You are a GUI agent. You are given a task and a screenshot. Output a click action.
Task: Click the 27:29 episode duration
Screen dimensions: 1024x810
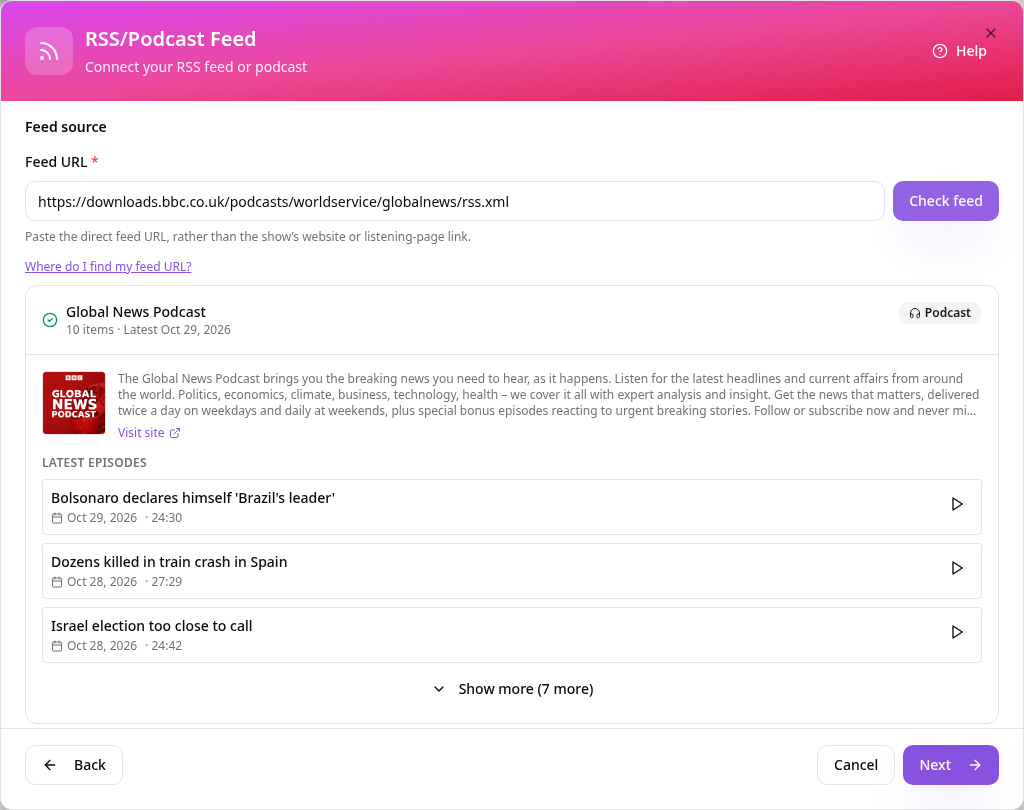(167, 582)
